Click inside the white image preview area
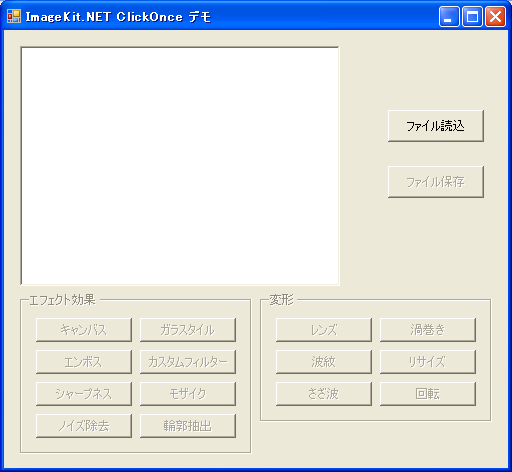Viewport: 512px width, 472px height. [180, 166]
